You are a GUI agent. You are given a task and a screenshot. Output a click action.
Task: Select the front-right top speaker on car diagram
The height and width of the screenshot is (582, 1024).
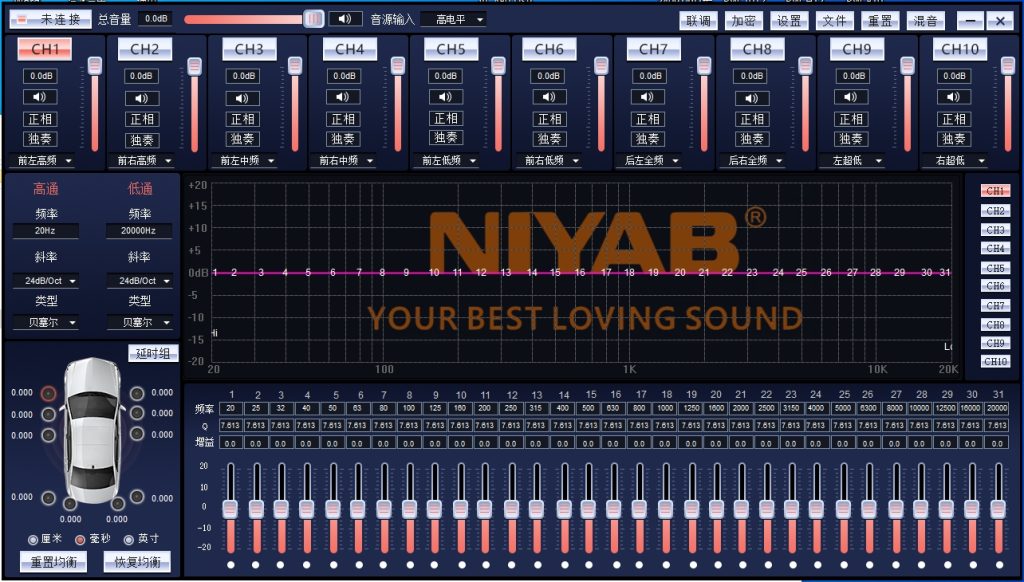136,393
